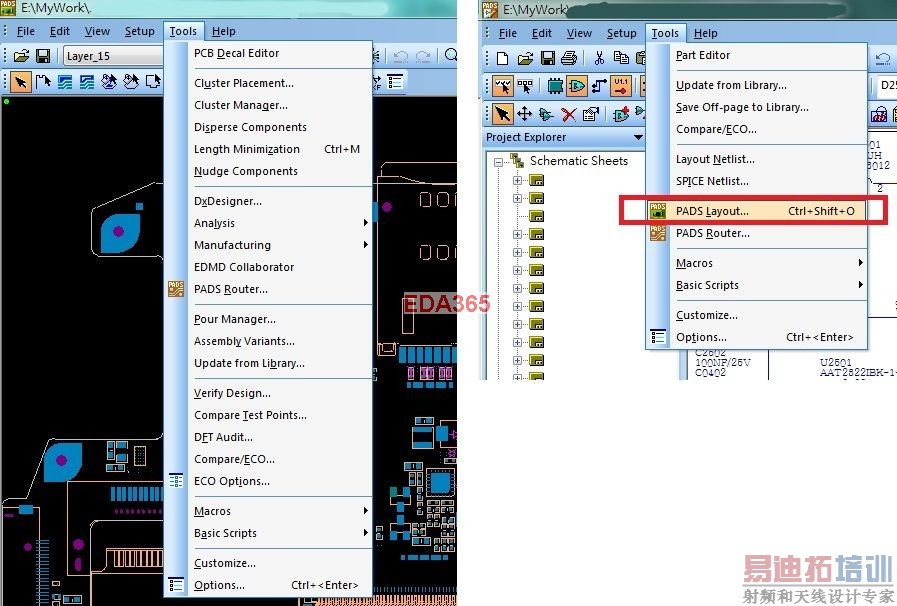Click Print icon in schematic window
Viewport: 897px width, 606px height.
(569, 58)
